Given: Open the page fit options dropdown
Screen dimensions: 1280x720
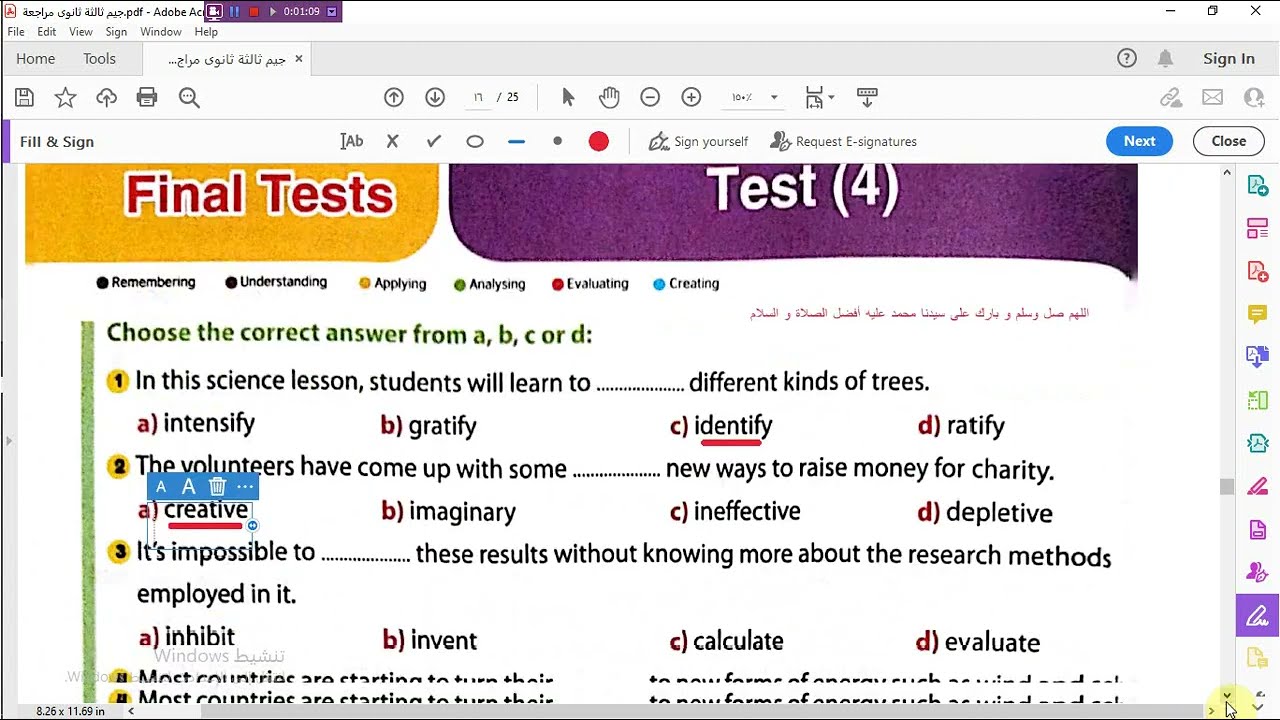Looking at the screenshot, I should click(821, 97).
